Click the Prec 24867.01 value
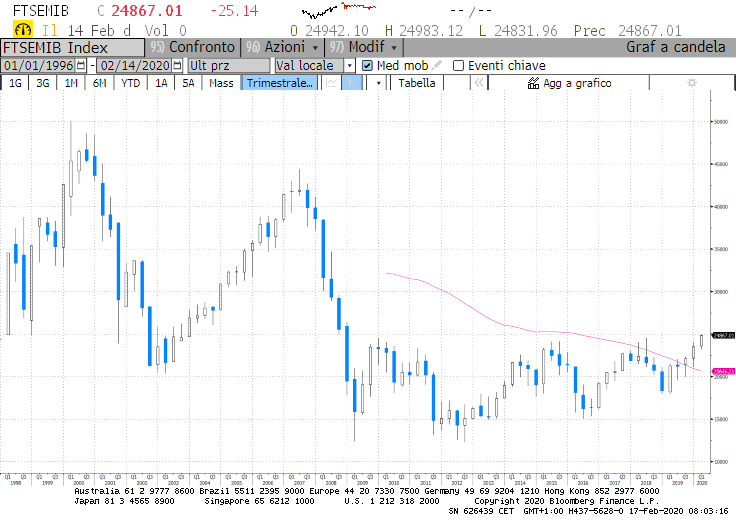Screen dimensions: 736x530 click(x=627, y=31)
